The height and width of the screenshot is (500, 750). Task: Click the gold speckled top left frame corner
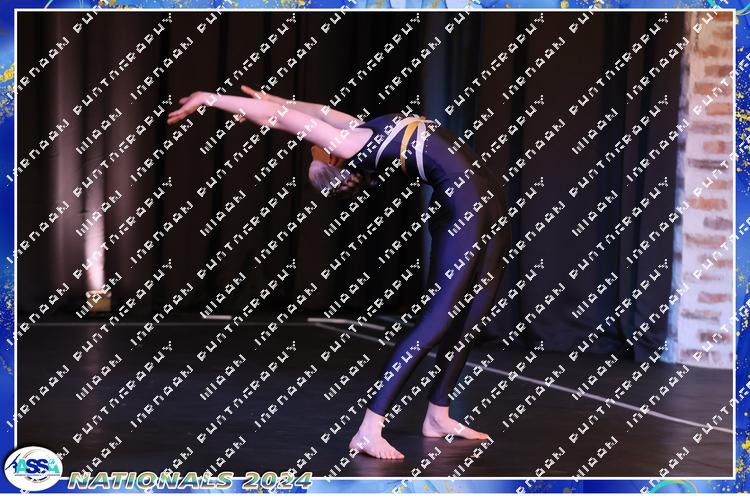[x=12, y=12]
